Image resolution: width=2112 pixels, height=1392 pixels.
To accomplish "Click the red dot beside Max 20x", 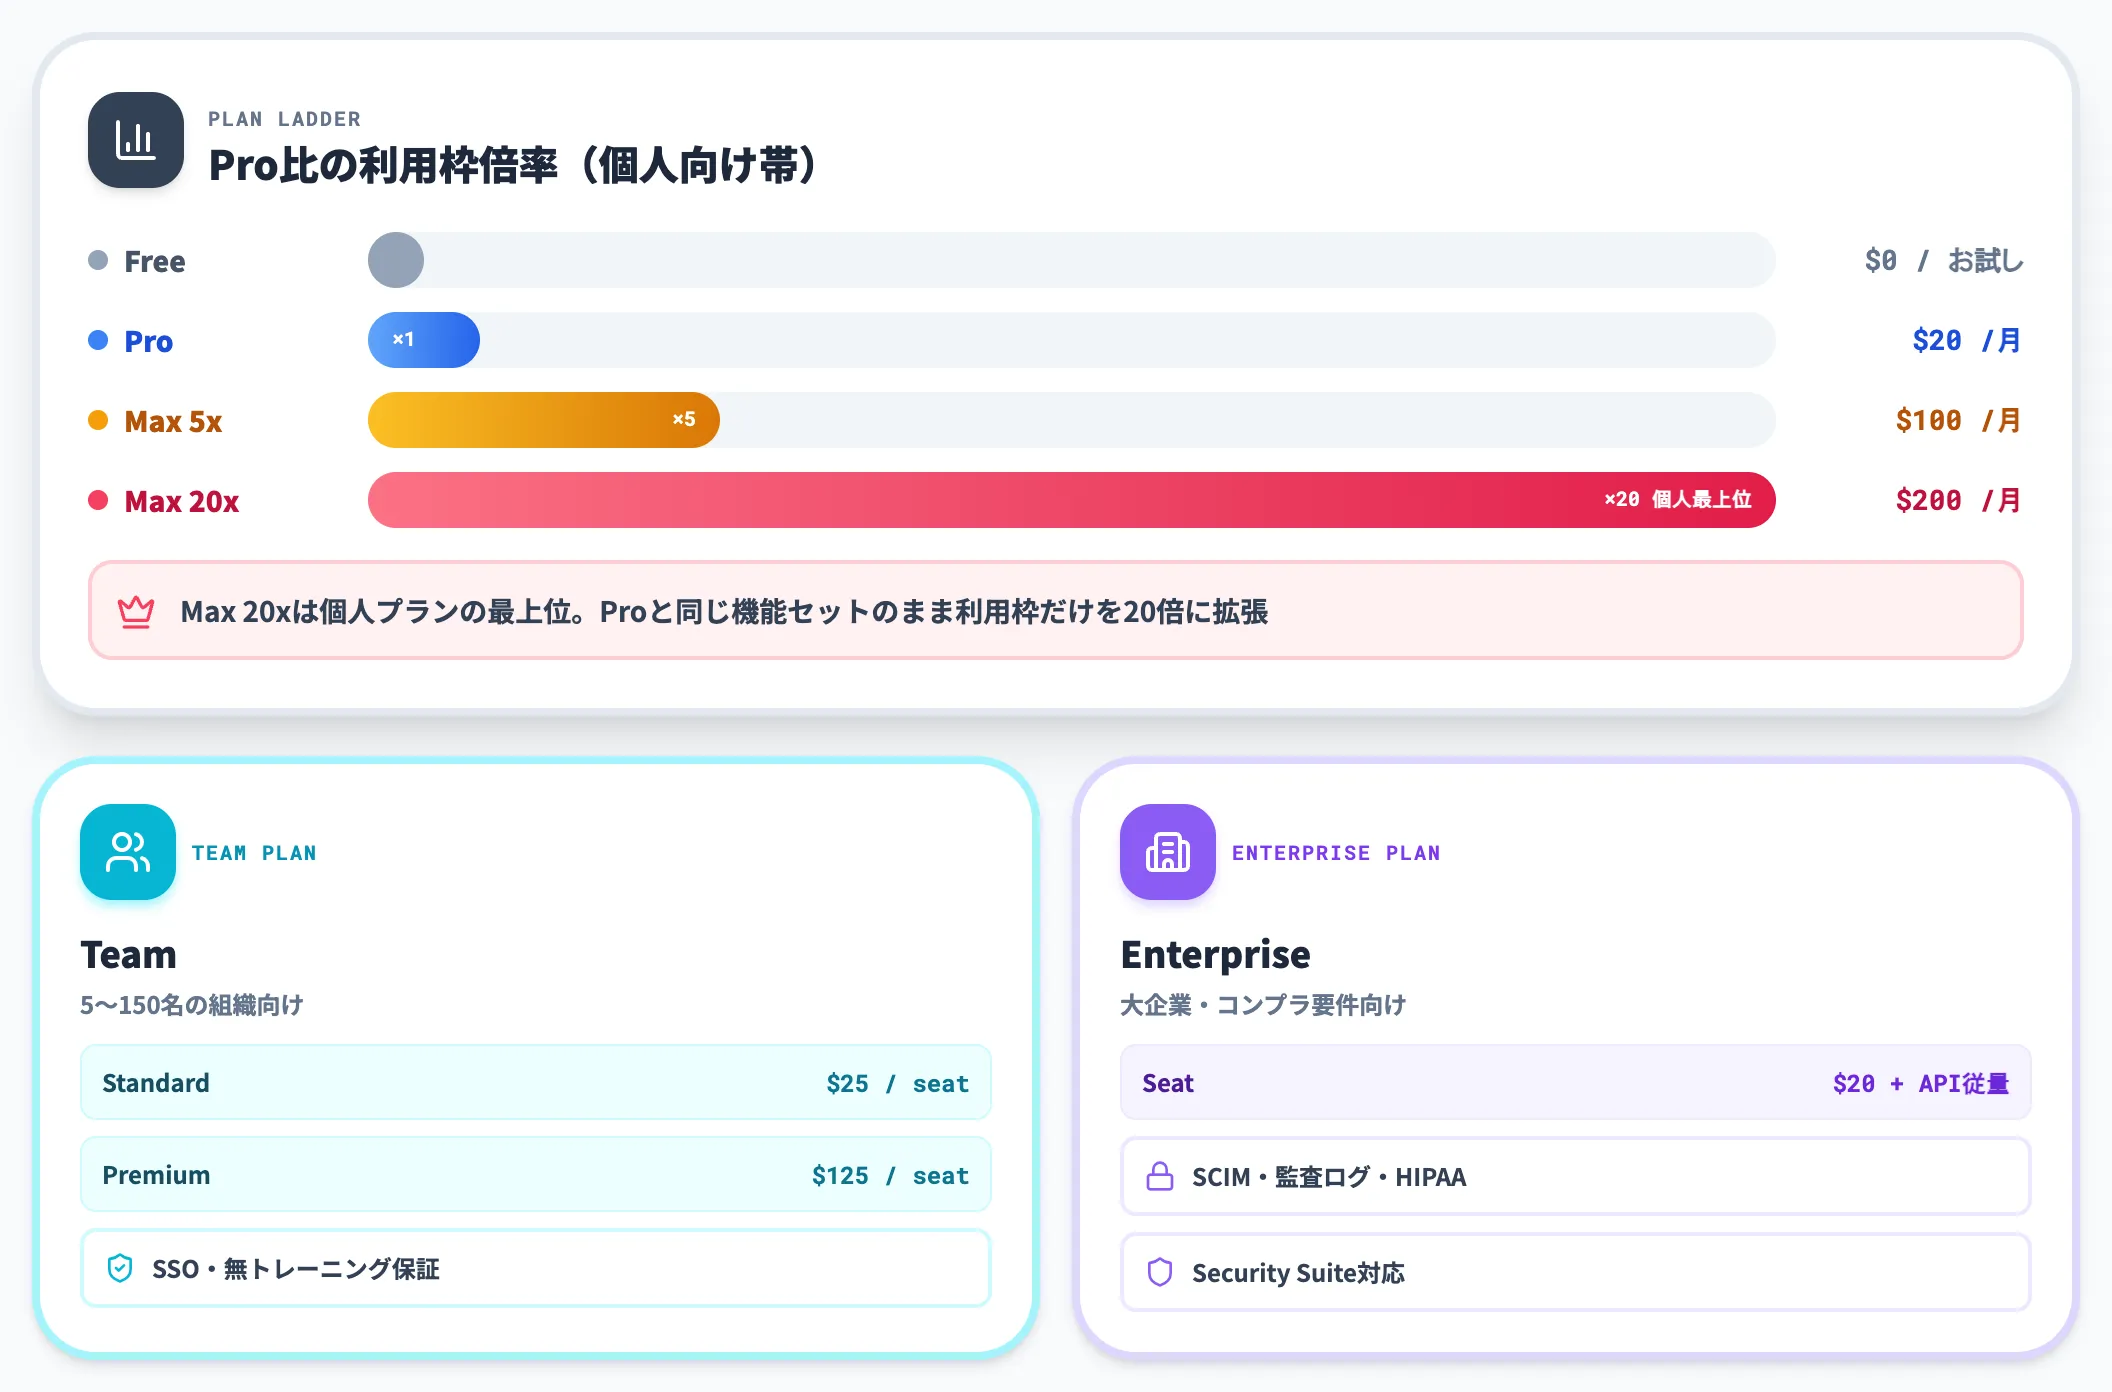I will [98, 500].
